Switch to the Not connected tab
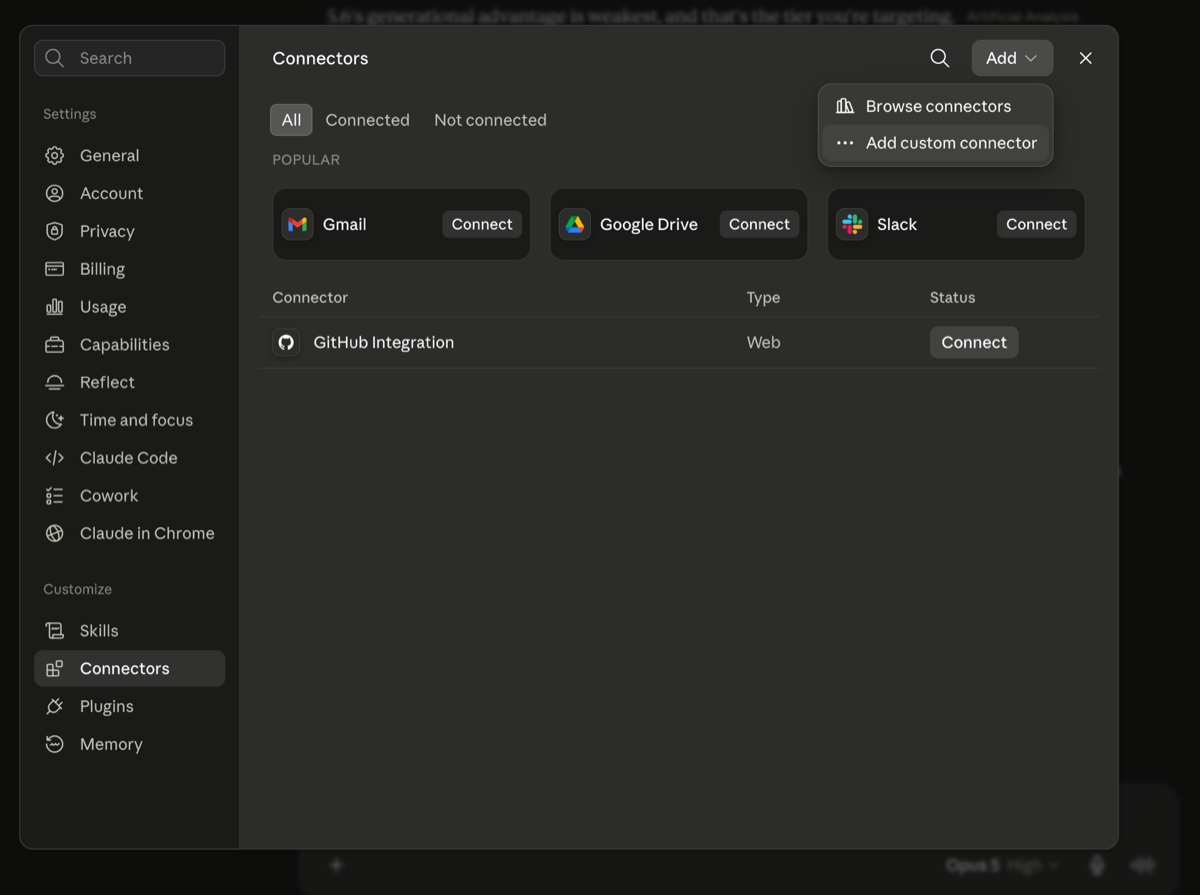 490,120
